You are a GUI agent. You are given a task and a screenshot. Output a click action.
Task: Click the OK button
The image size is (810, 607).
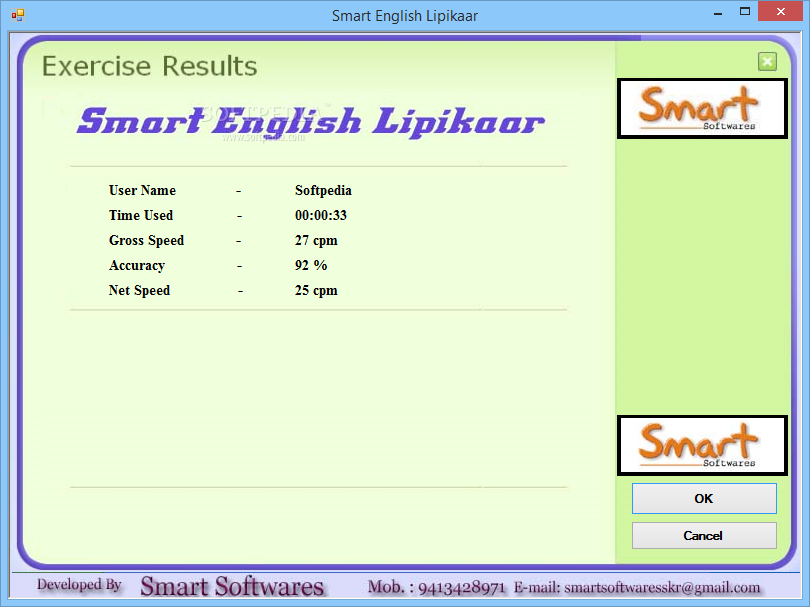(704, 499)
